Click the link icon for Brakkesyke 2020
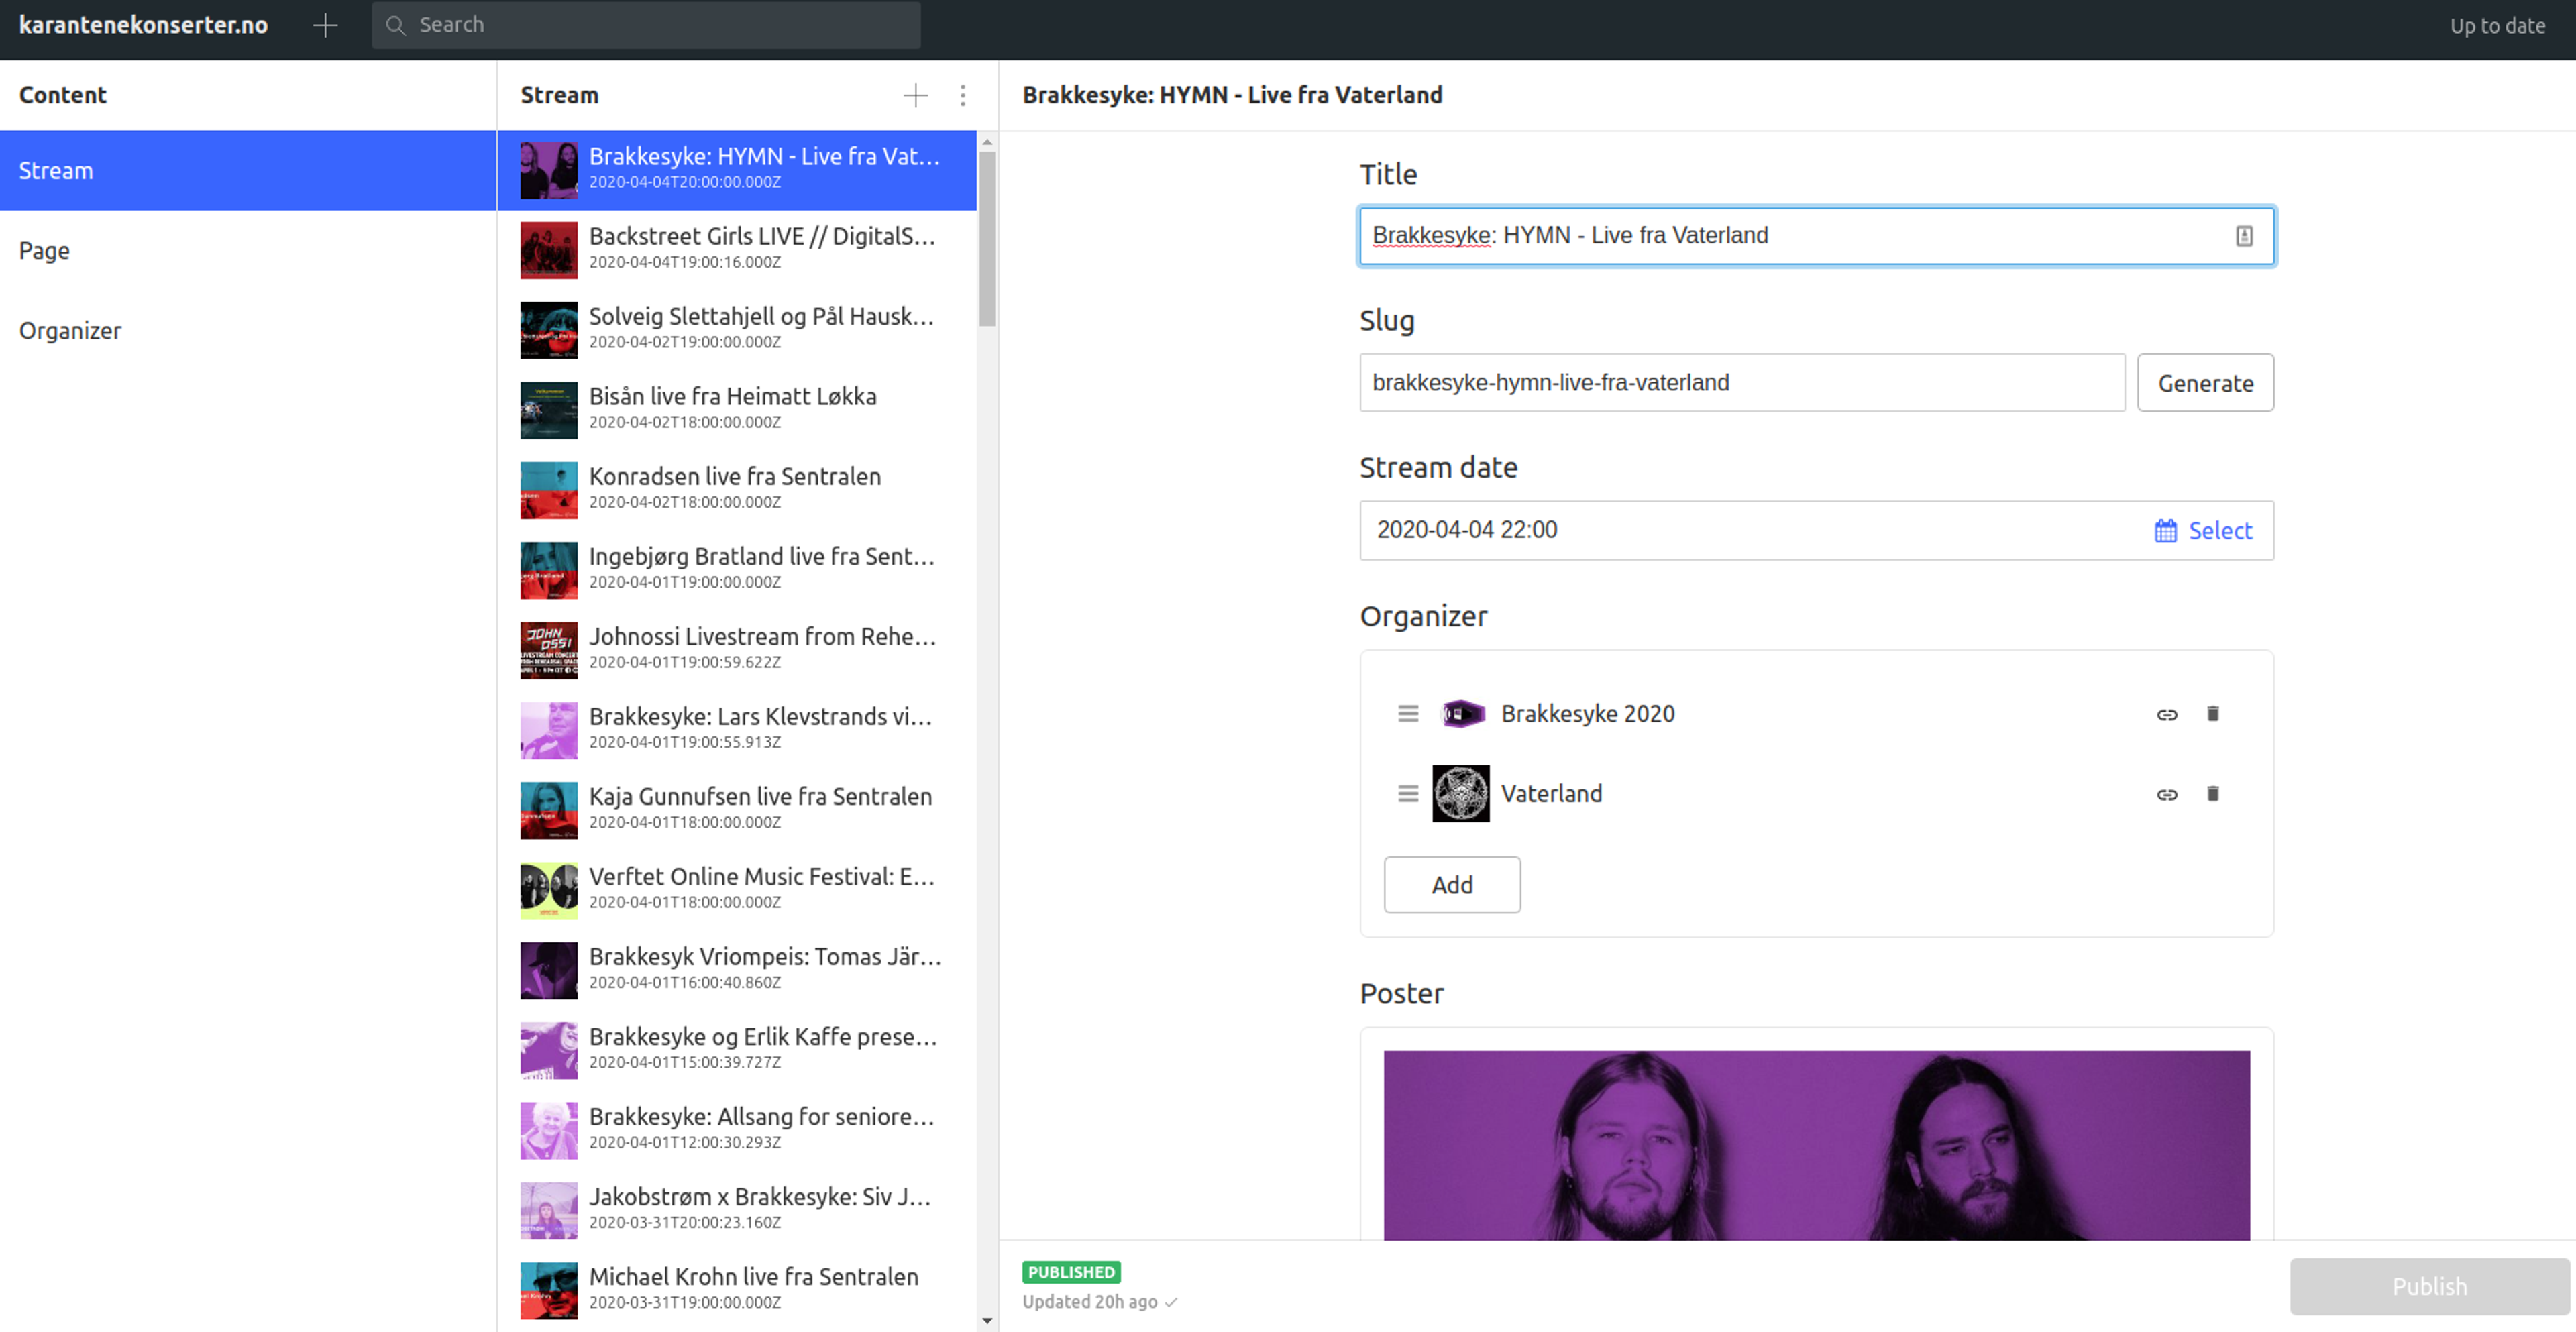 pos(2166,714)
